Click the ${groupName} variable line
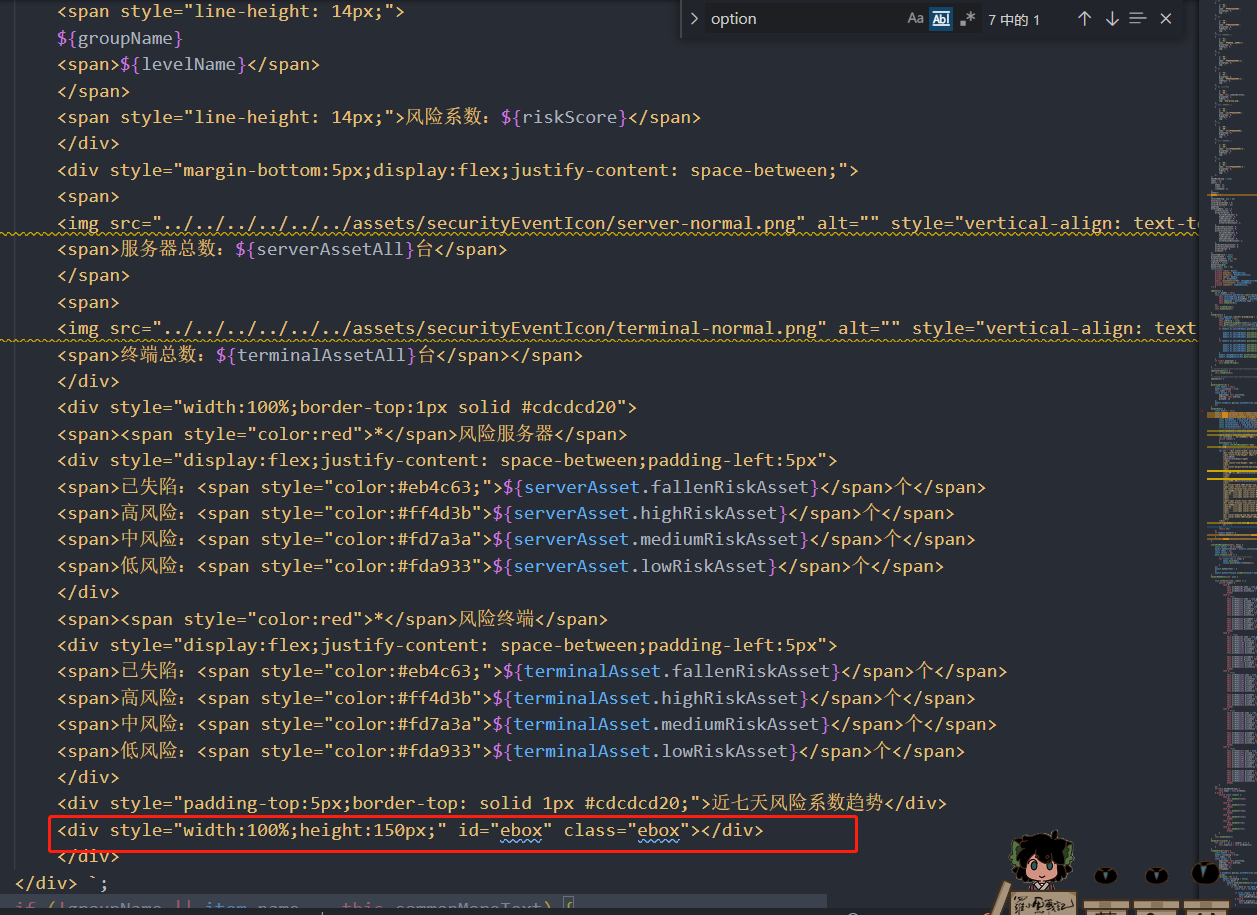Screen dimensions: 1257x915 tap(120, 38)
